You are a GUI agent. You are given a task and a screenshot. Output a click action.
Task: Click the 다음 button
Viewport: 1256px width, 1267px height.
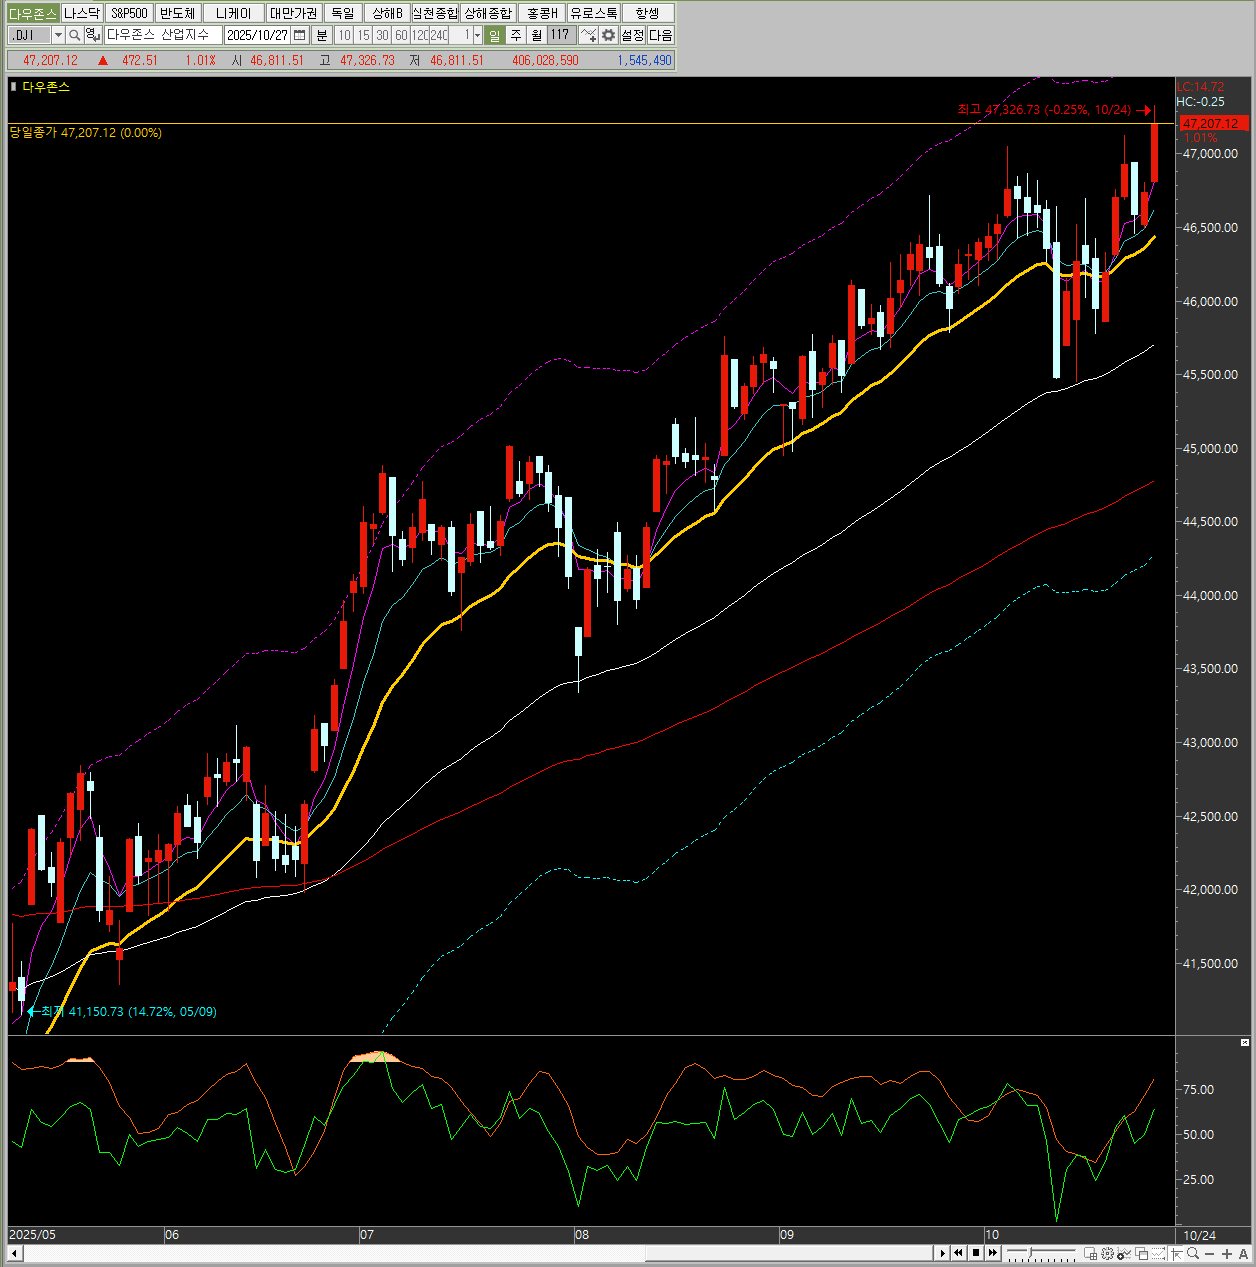(661, 35)
